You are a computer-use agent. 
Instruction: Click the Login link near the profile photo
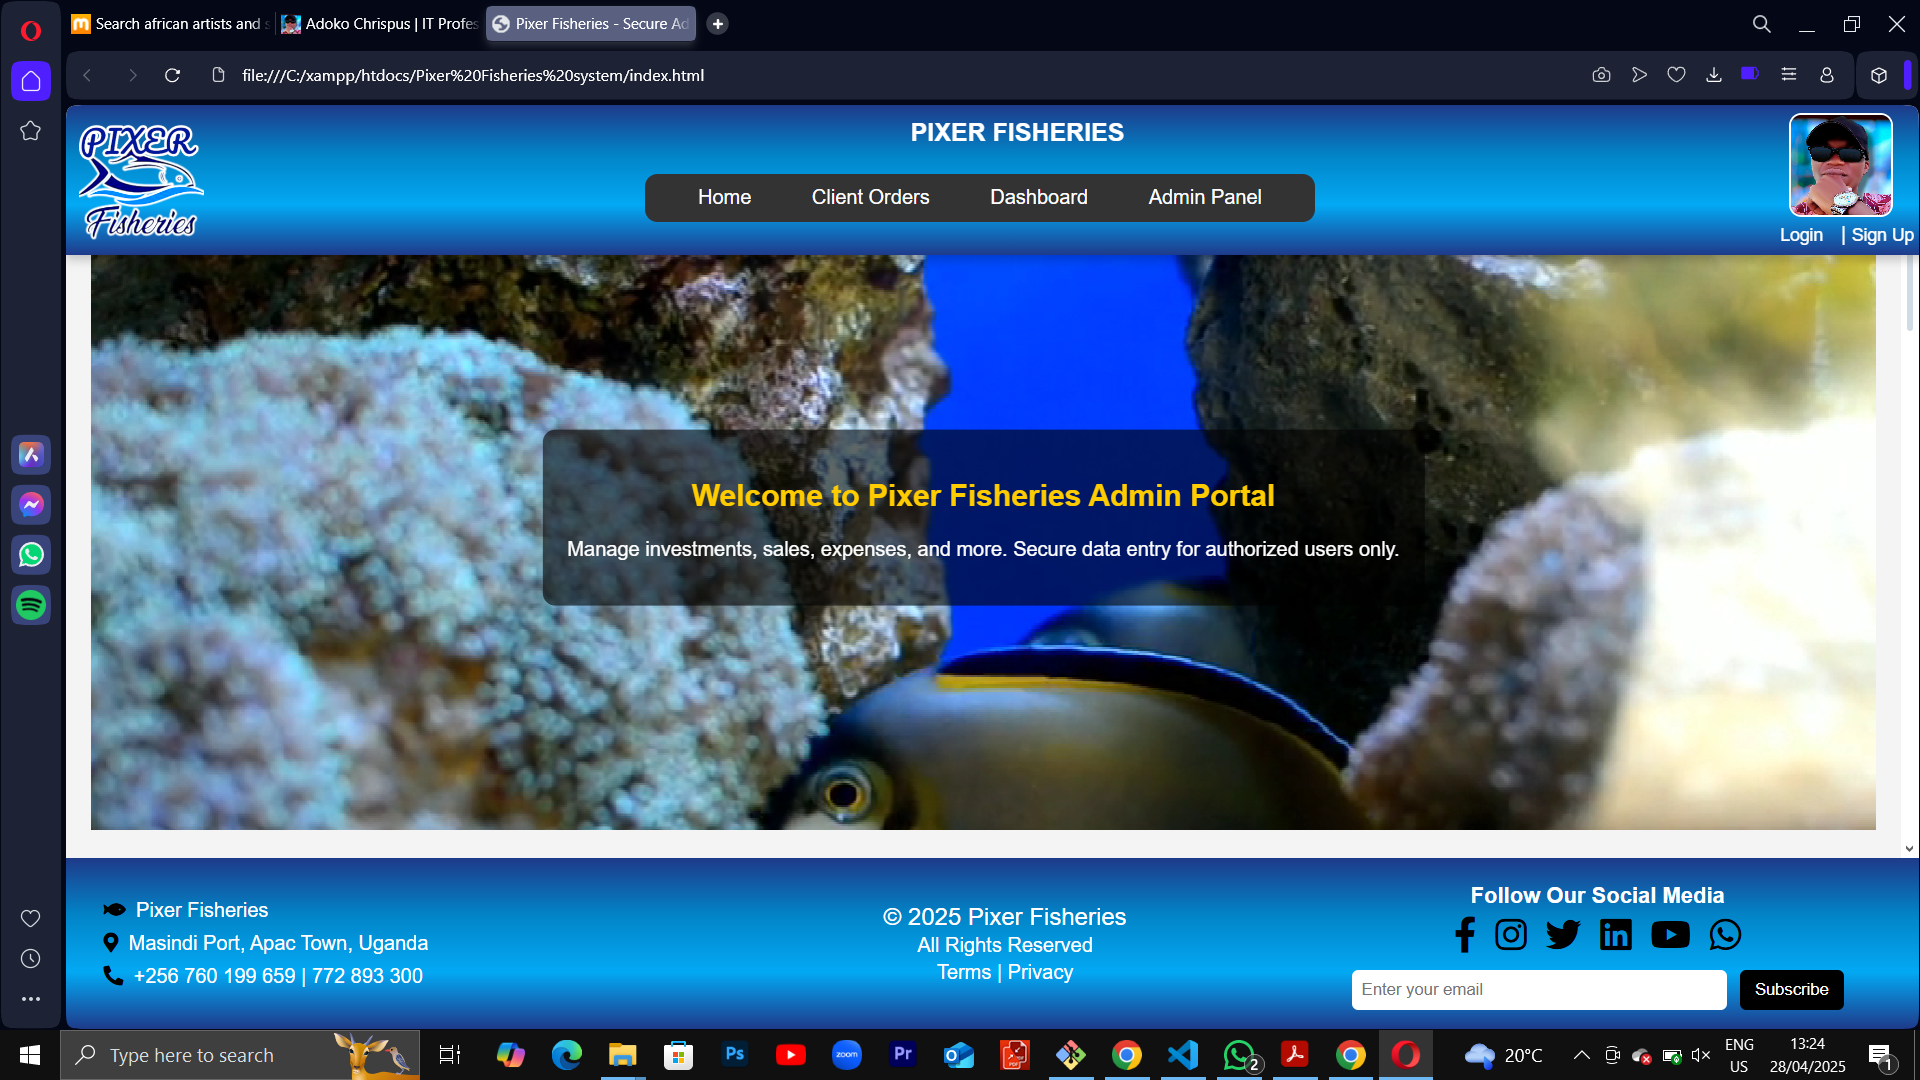tap(1800, 235)
